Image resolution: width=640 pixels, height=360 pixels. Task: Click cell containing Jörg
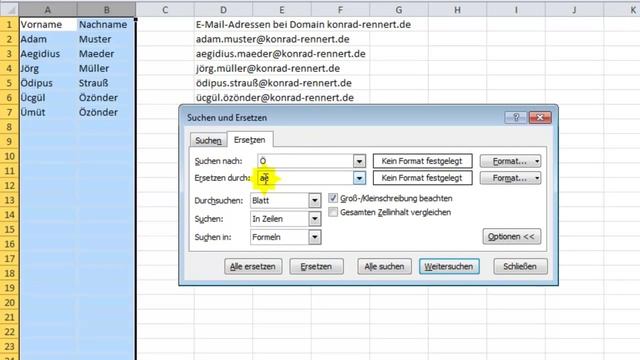[x=48, y=69]
